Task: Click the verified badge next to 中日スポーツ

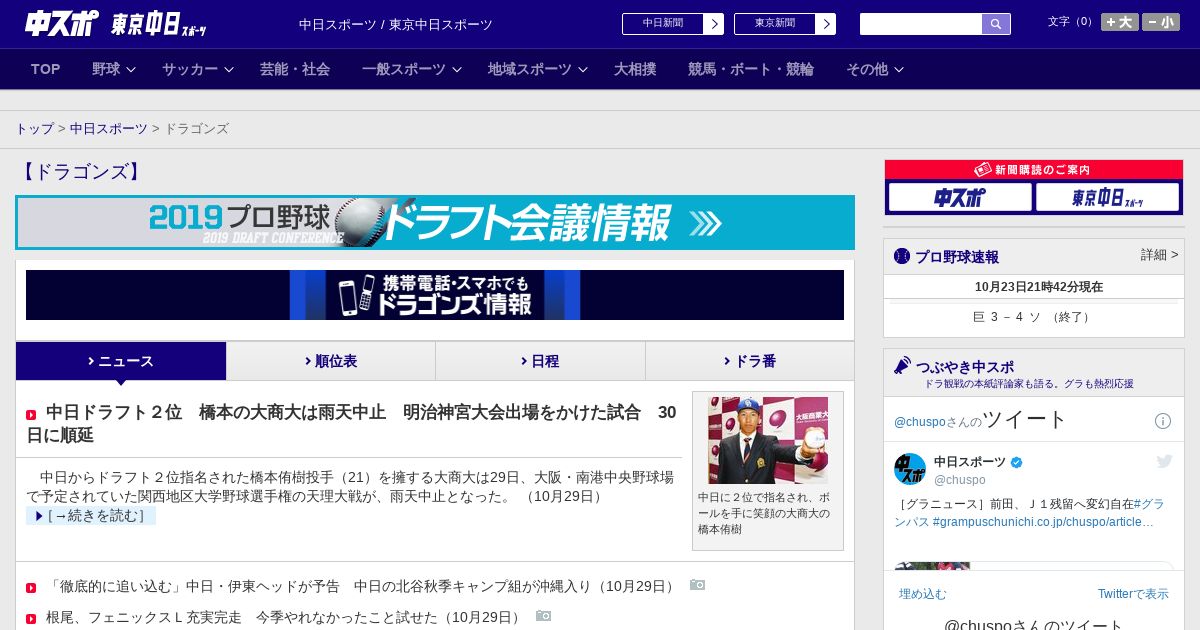Action: click(x=1017, y=462)
